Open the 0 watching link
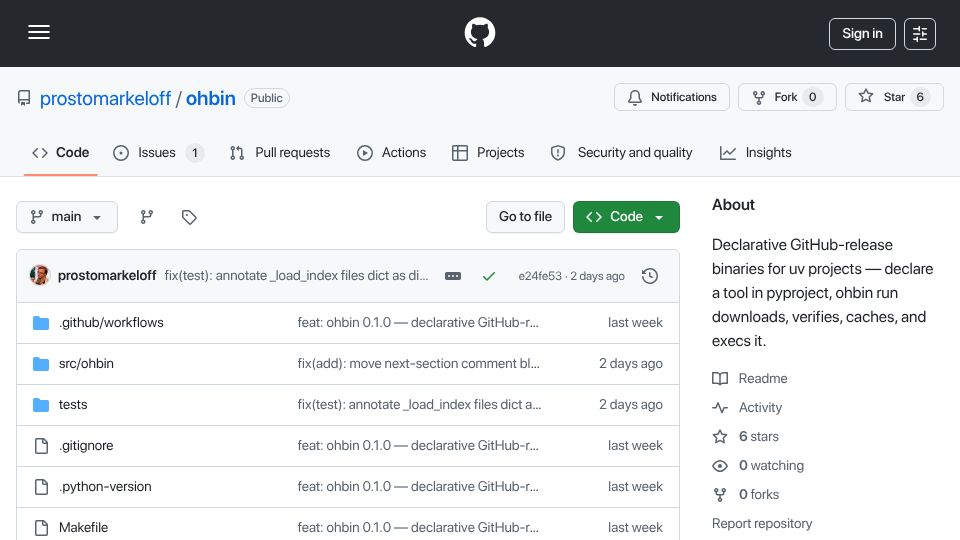Image resolution: width=960 pixels, height=540 pixels. click(x=771, y=466)
